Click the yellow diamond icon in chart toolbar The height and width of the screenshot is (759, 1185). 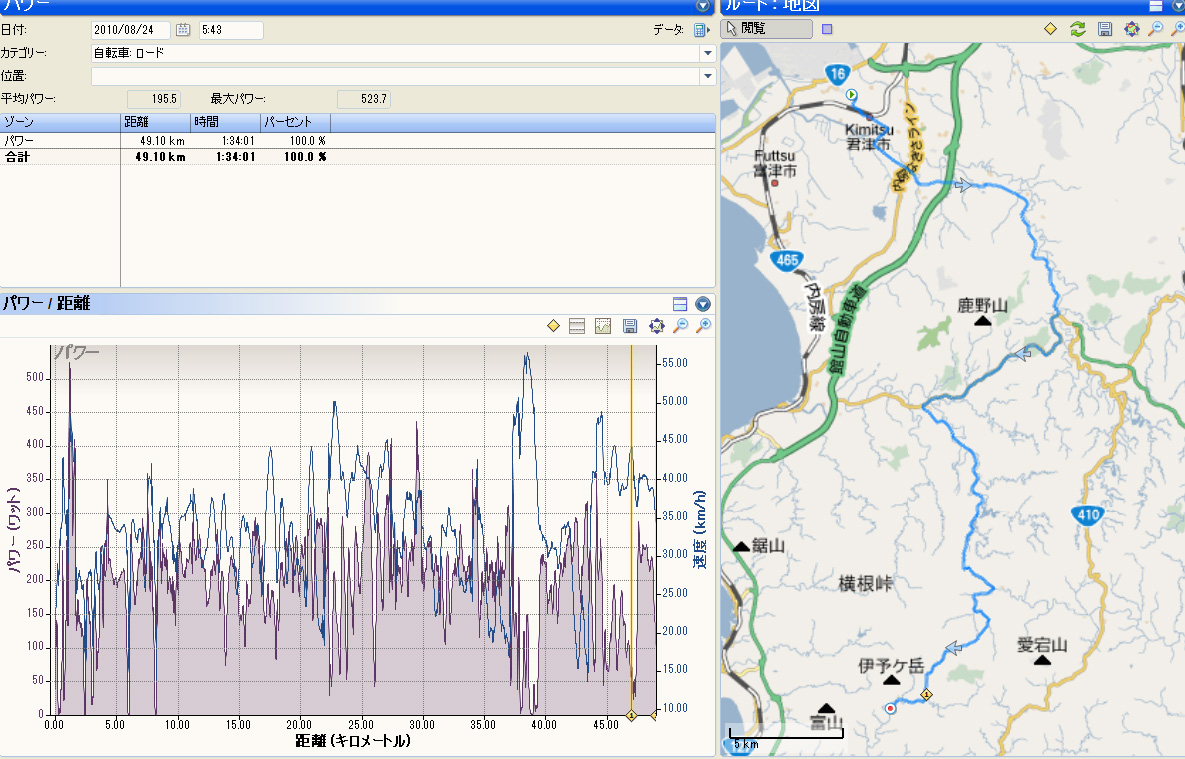click(x=553, y=326)
